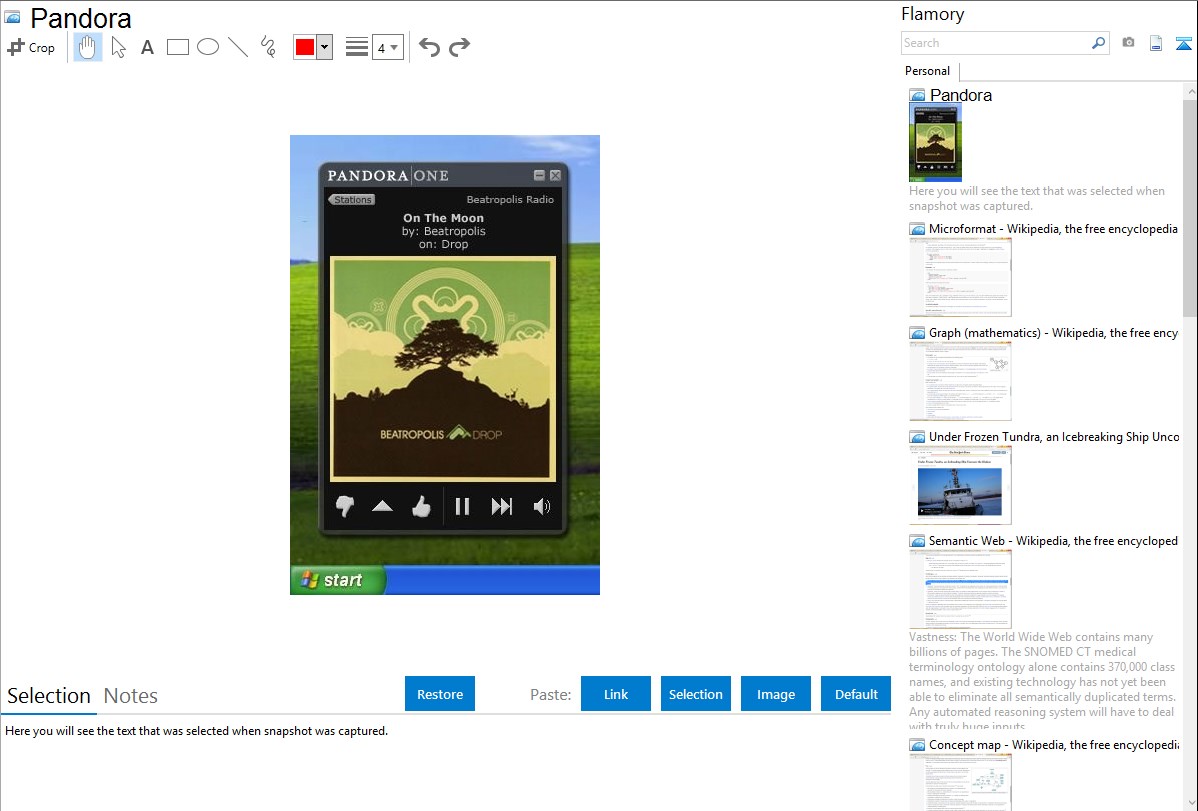The image size is (1198, 811).
Task: Click the Flamory search field
Action: click(995, 43)
